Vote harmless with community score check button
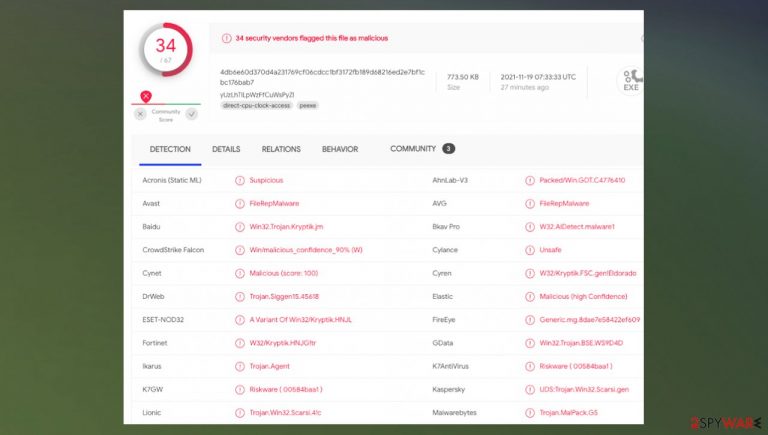The image size is (768, 435). click(192, 114)
